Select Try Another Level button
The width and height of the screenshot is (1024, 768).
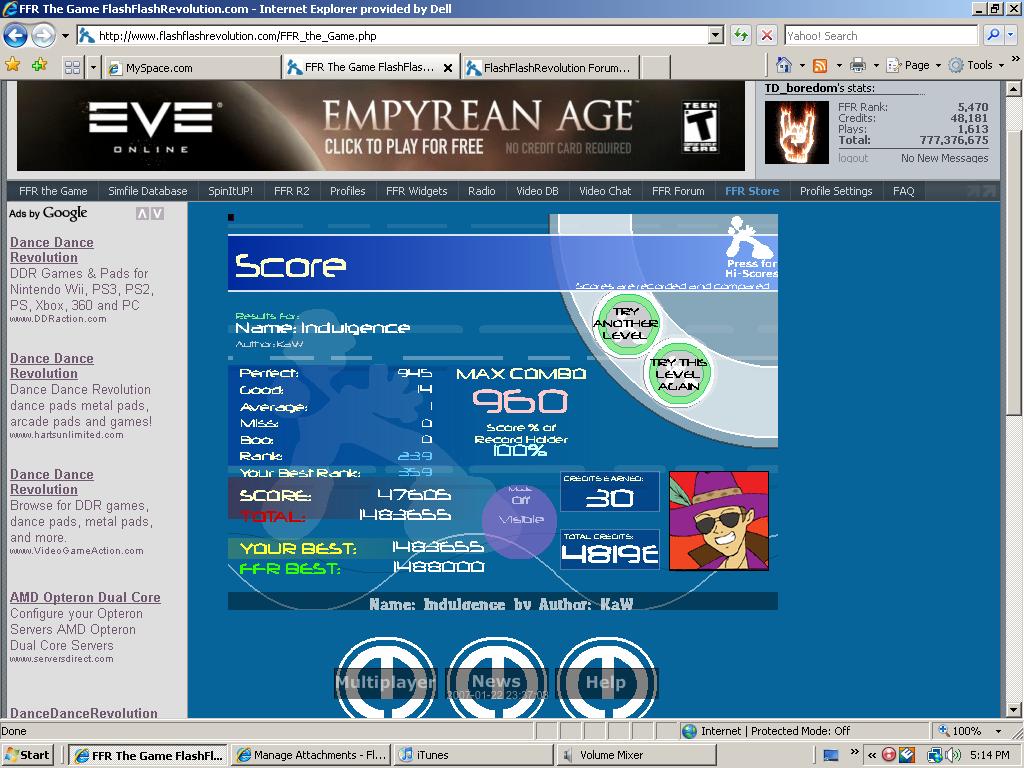point(626,324)
